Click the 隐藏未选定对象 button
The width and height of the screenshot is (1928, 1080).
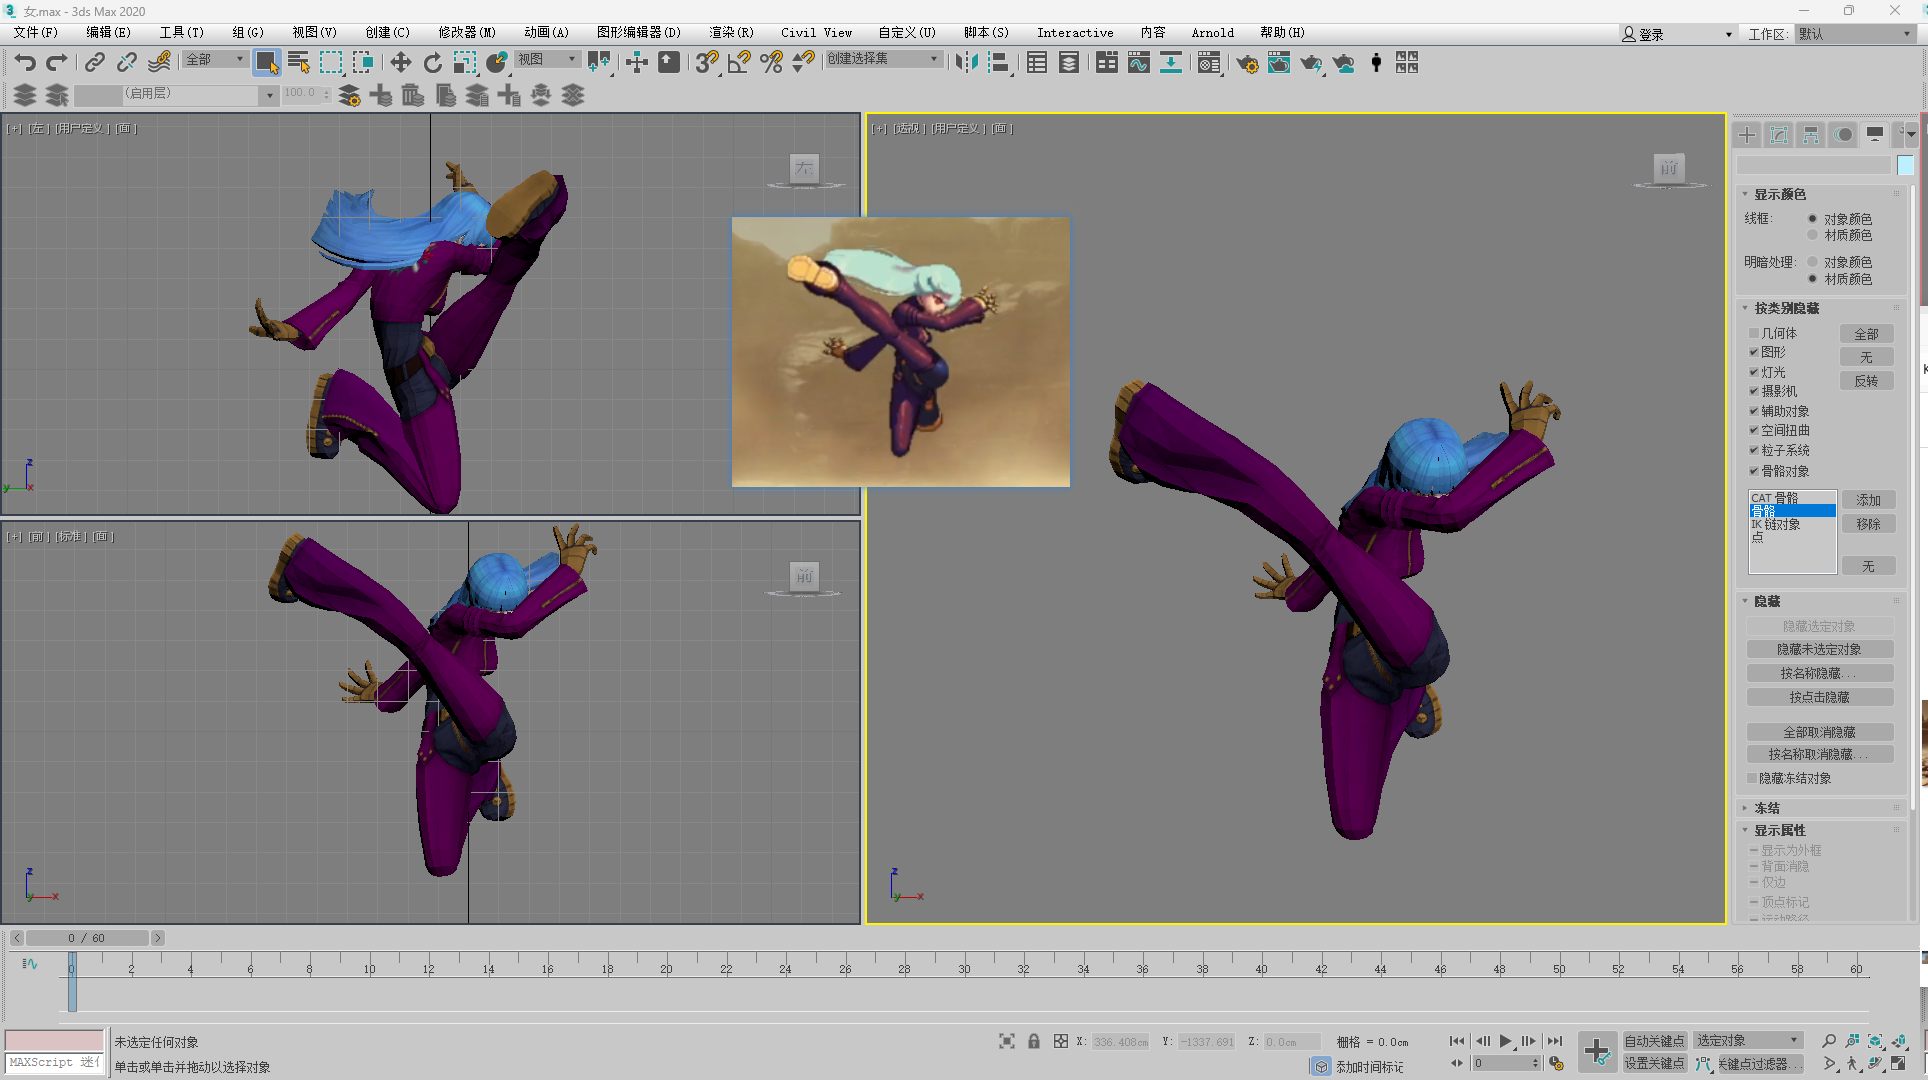tap(1819, 649)
